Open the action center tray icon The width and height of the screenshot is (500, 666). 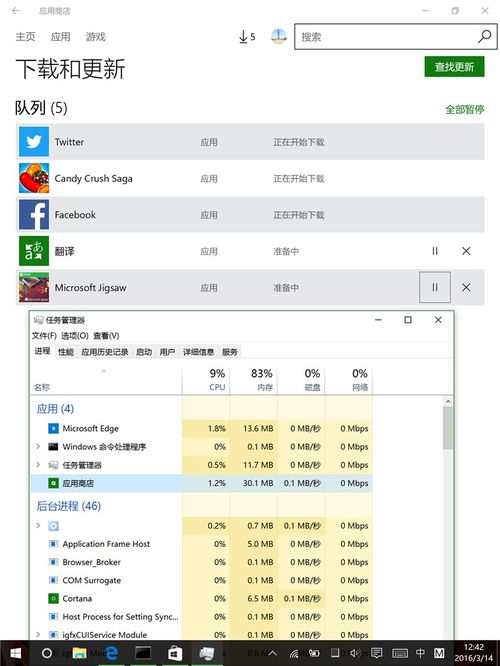377,653
